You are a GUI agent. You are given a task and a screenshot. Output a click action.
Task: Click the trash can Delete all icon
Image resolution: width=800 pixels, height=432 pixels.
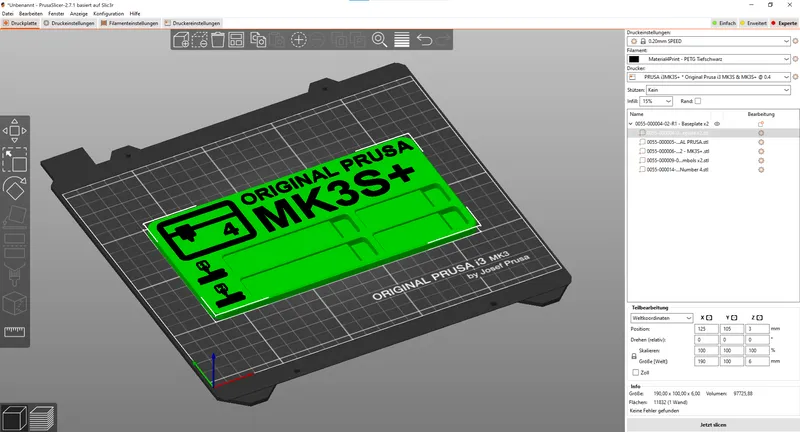tap(218, 40)
